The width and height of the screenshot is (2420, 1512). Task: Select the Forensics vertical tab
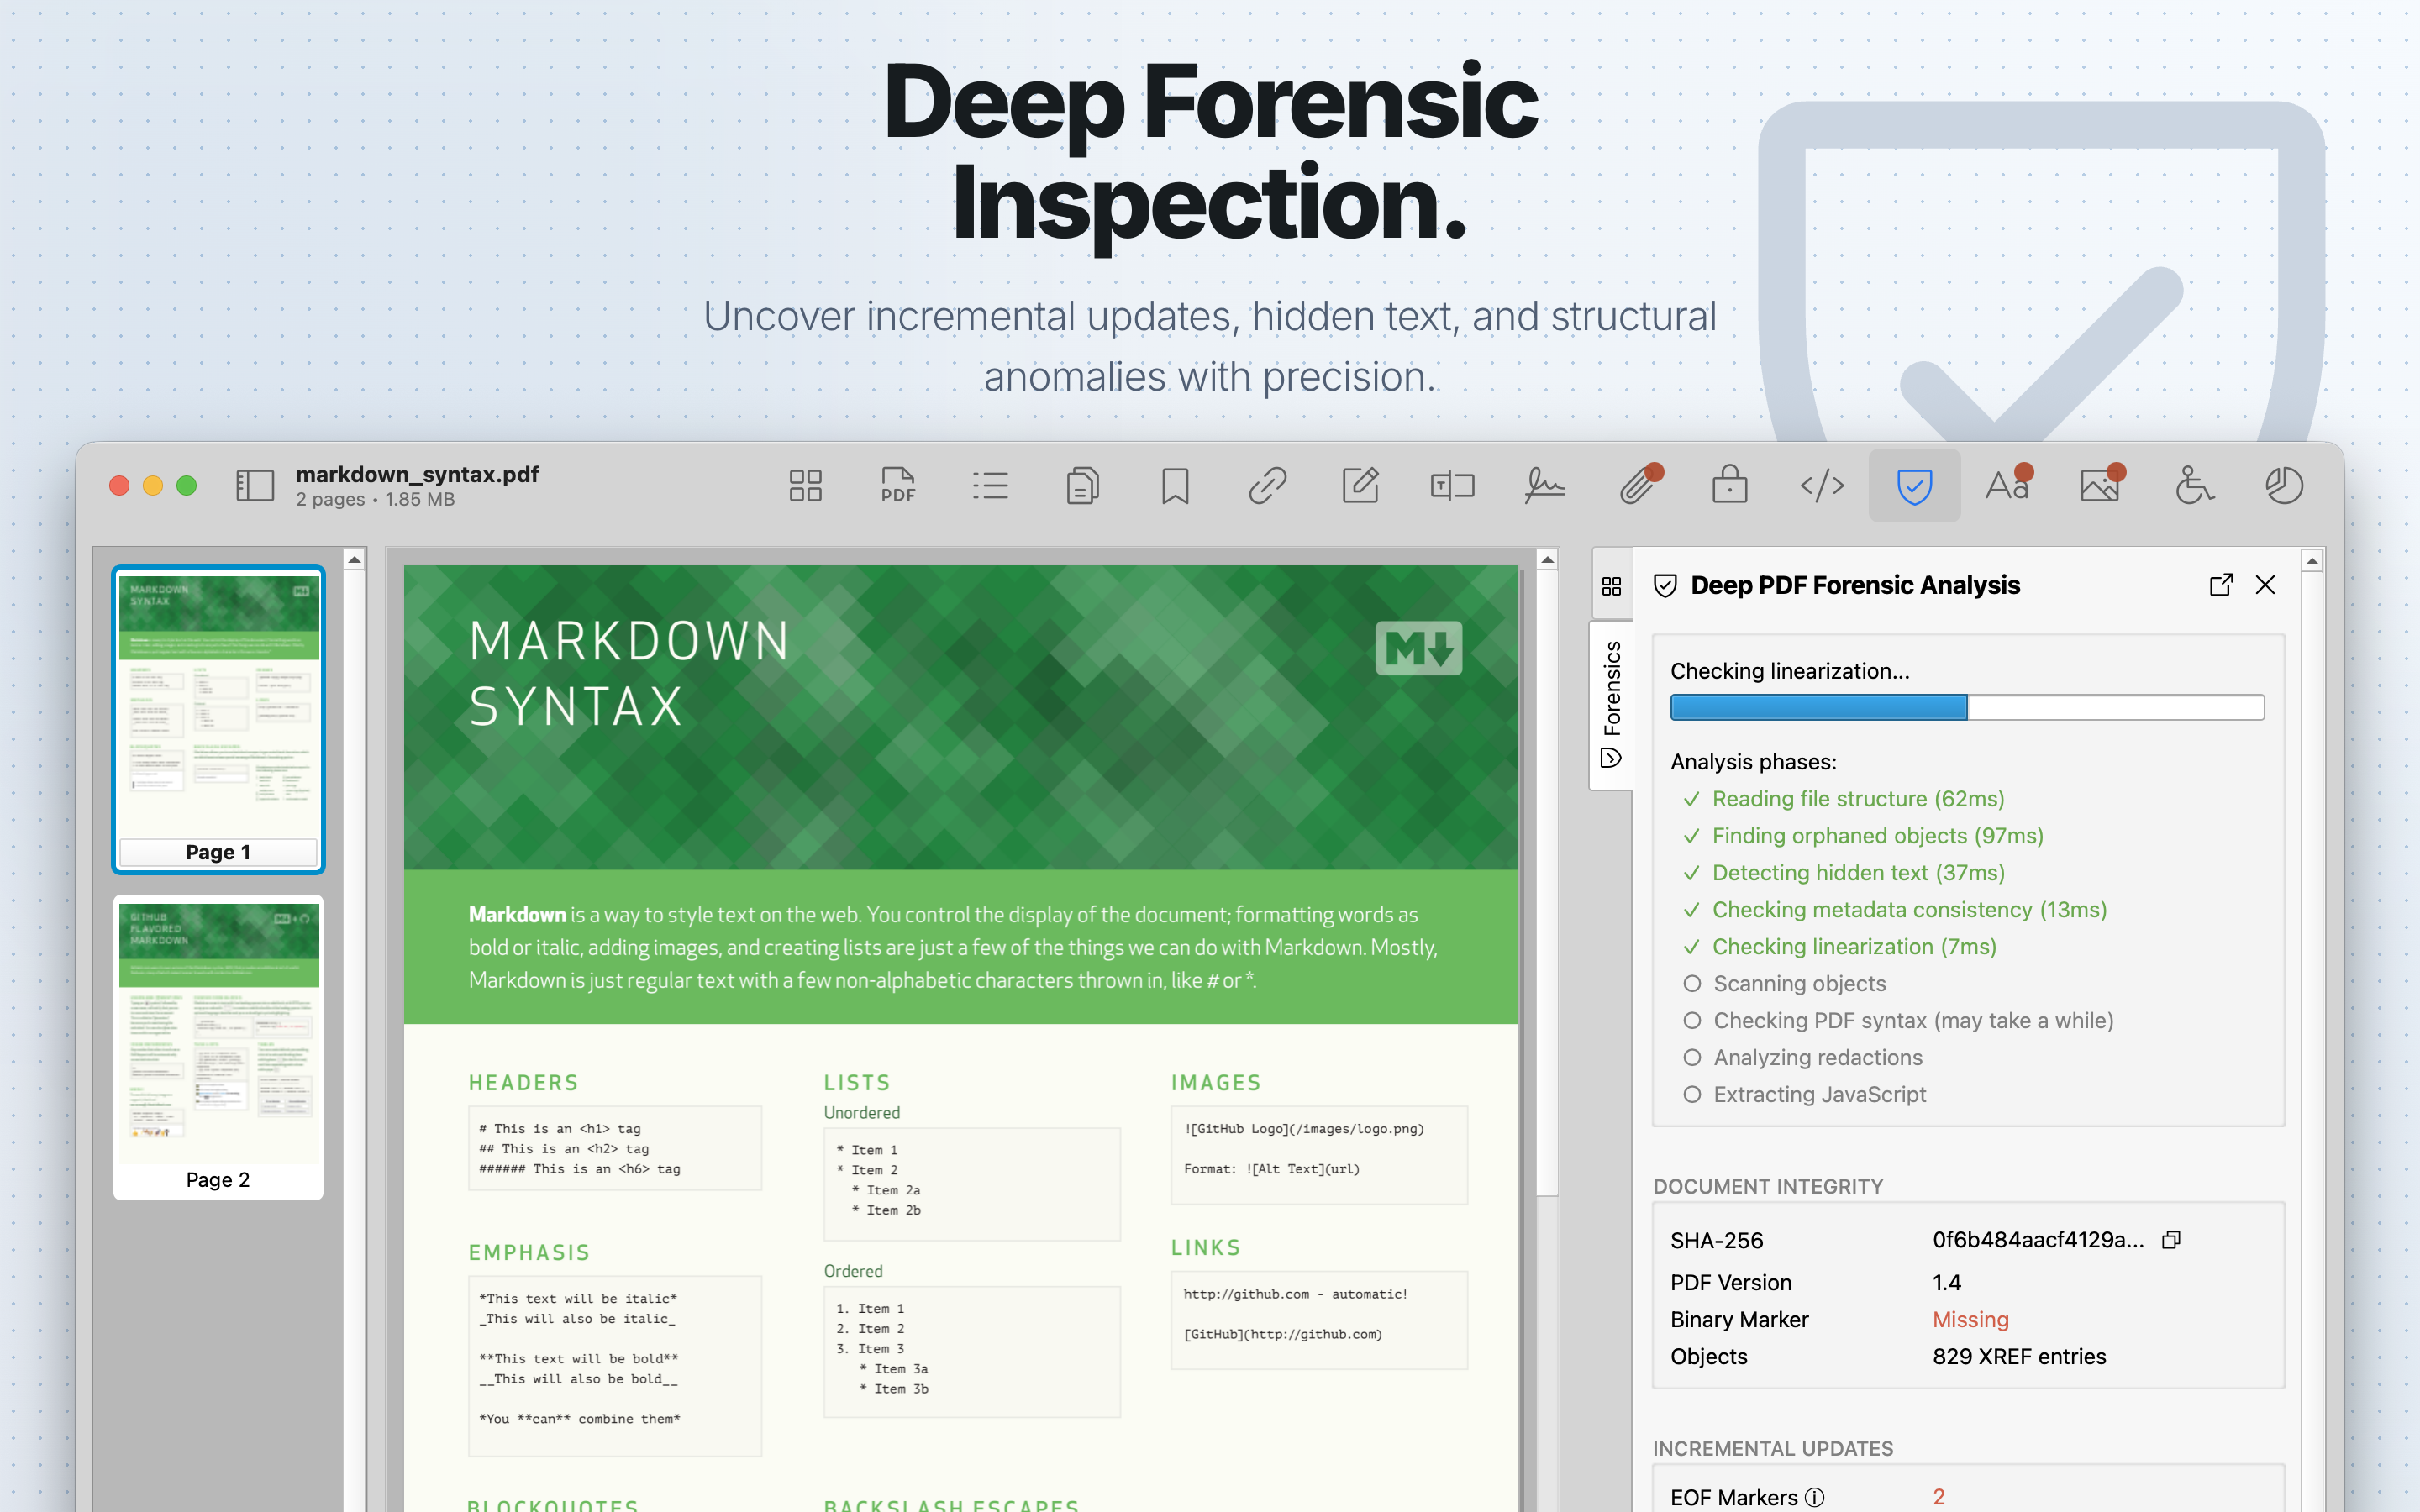pyautogui.click(x=1611, y=705)
